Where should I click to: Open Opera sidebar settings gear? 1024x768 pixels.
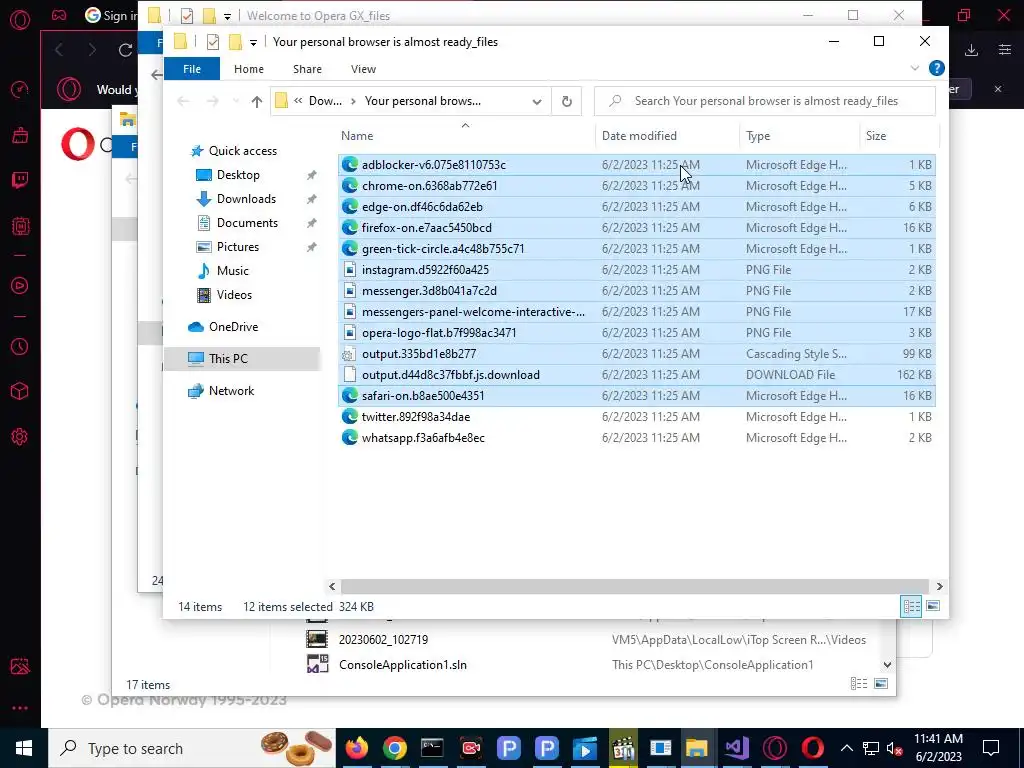[20, 437]
